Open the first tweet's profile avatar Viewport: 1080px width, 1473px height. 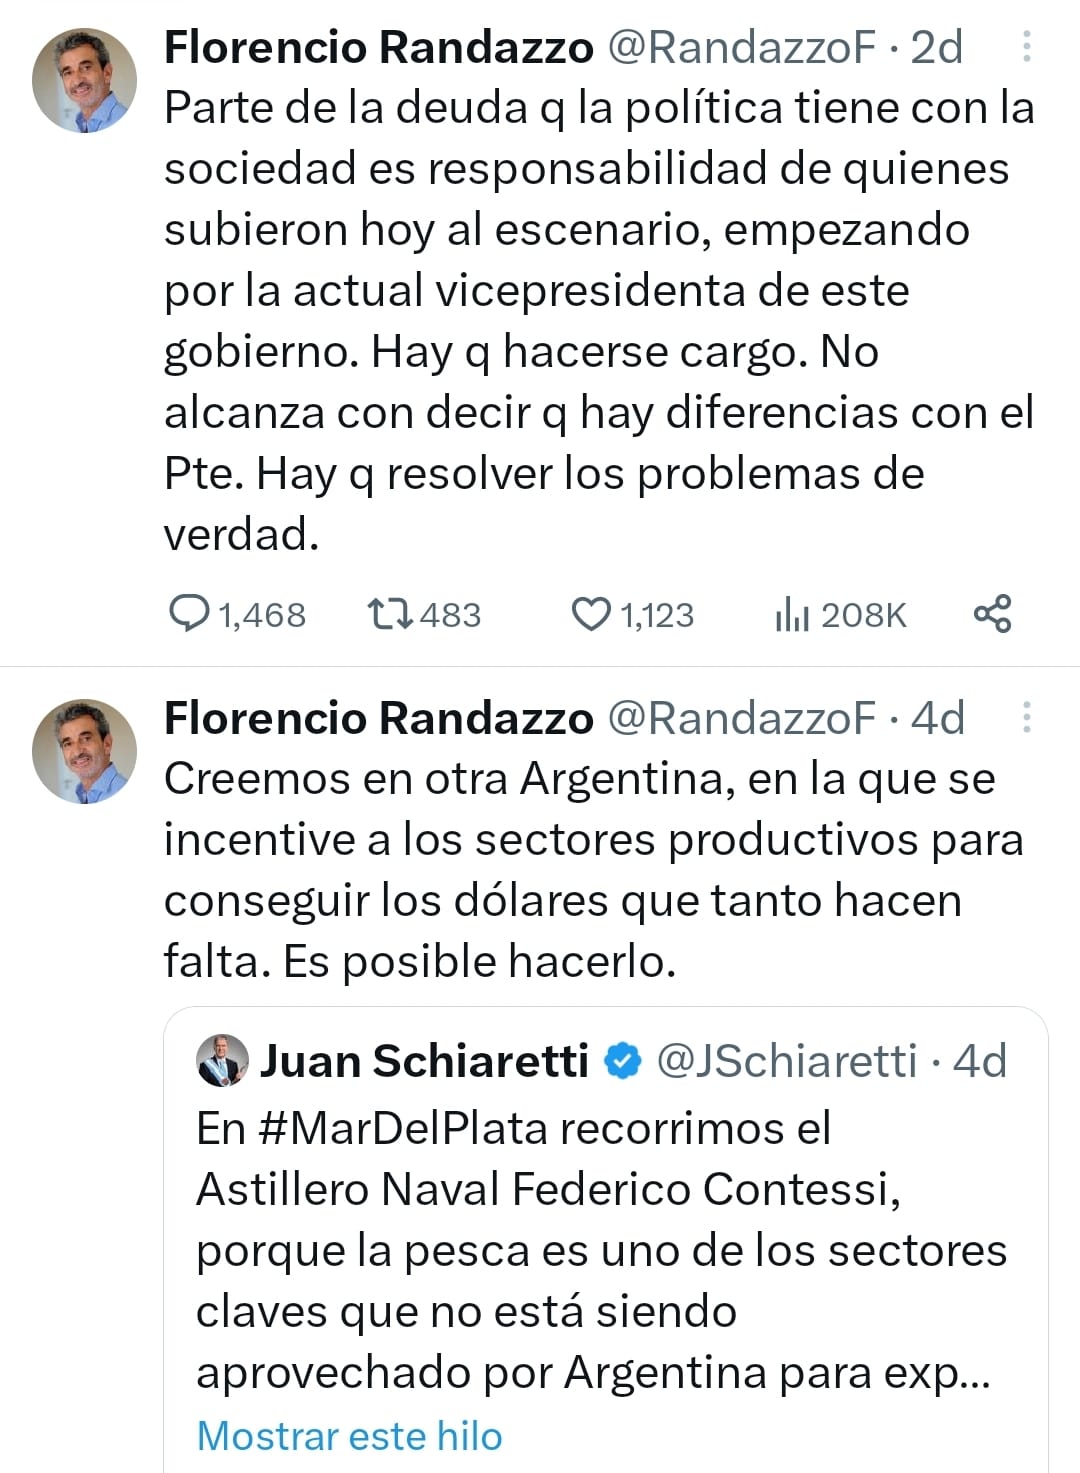point(84,80)
